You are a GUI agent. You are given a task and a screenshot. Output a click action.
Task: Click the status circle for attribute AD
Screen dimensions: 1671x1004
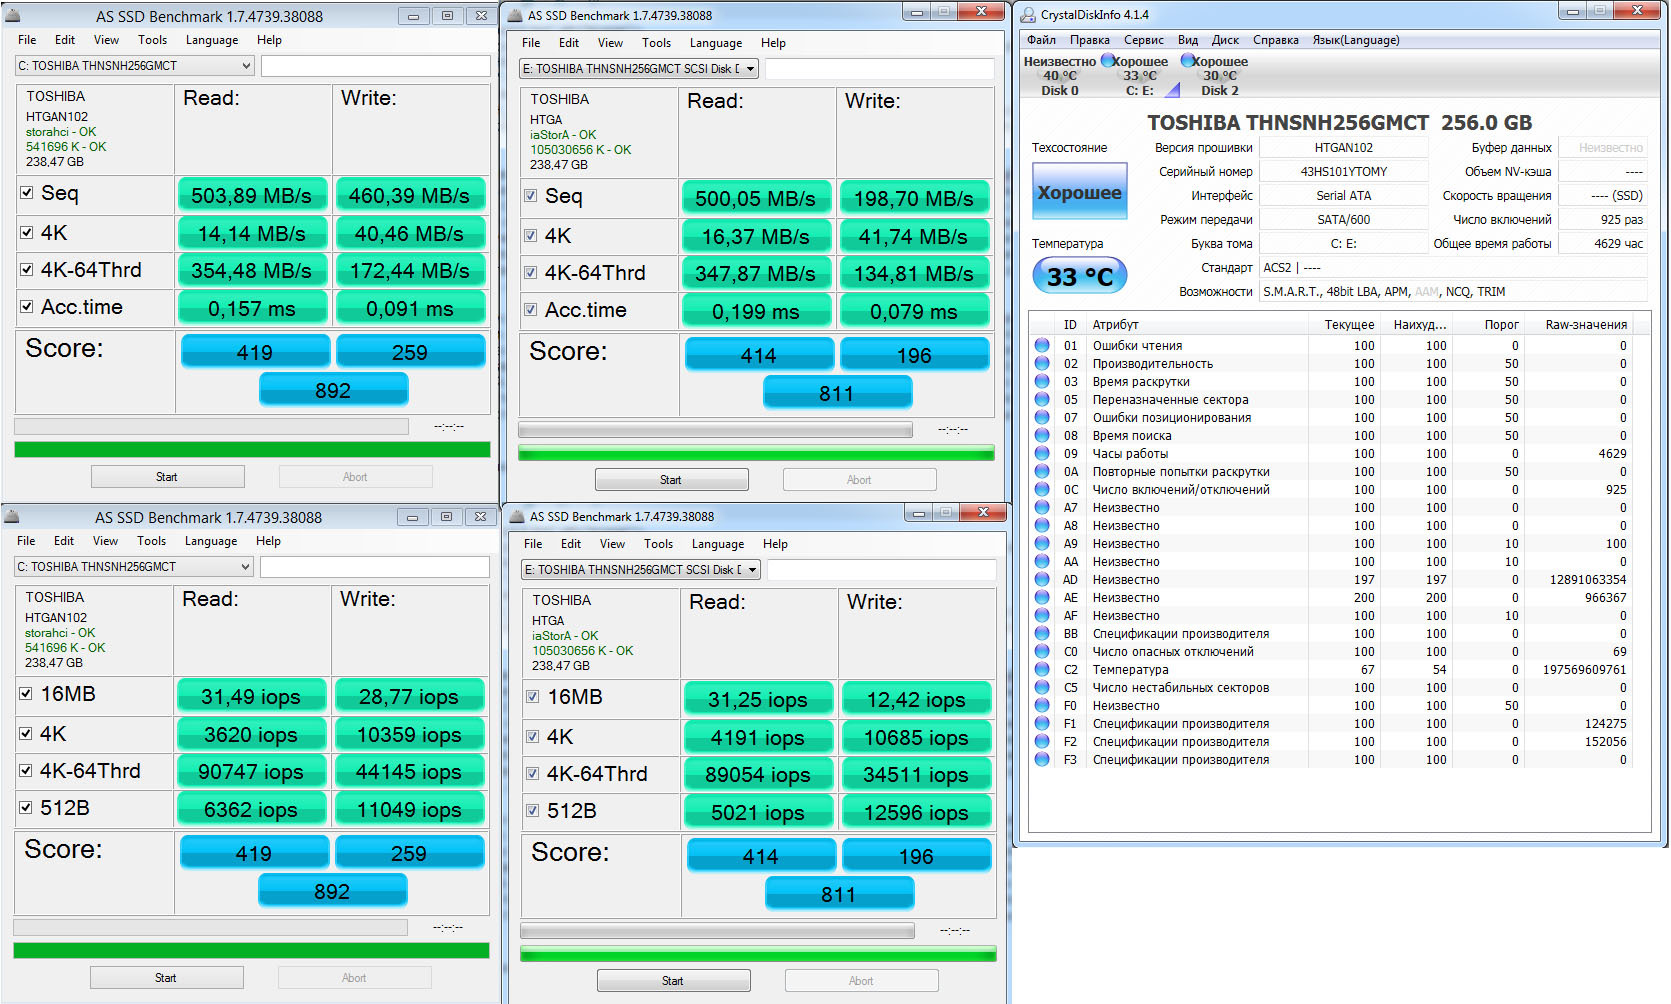coord(1042,579)
